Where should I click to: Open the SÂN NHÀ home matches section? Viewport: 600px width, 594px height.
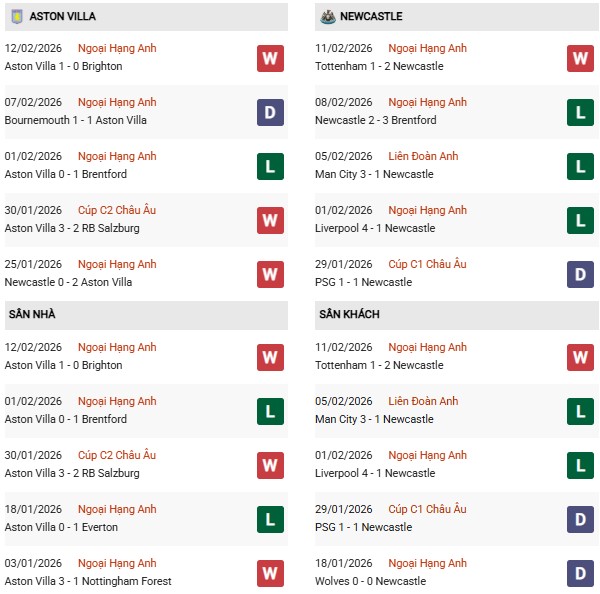tap(32, 315)
